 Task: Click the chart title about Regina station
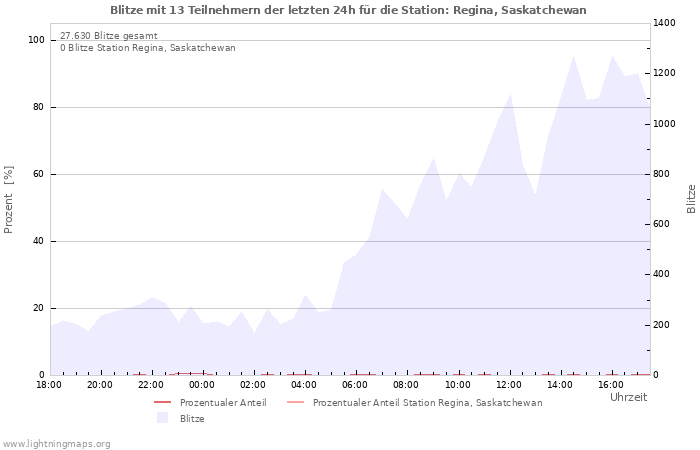click(x=348, y=10)
